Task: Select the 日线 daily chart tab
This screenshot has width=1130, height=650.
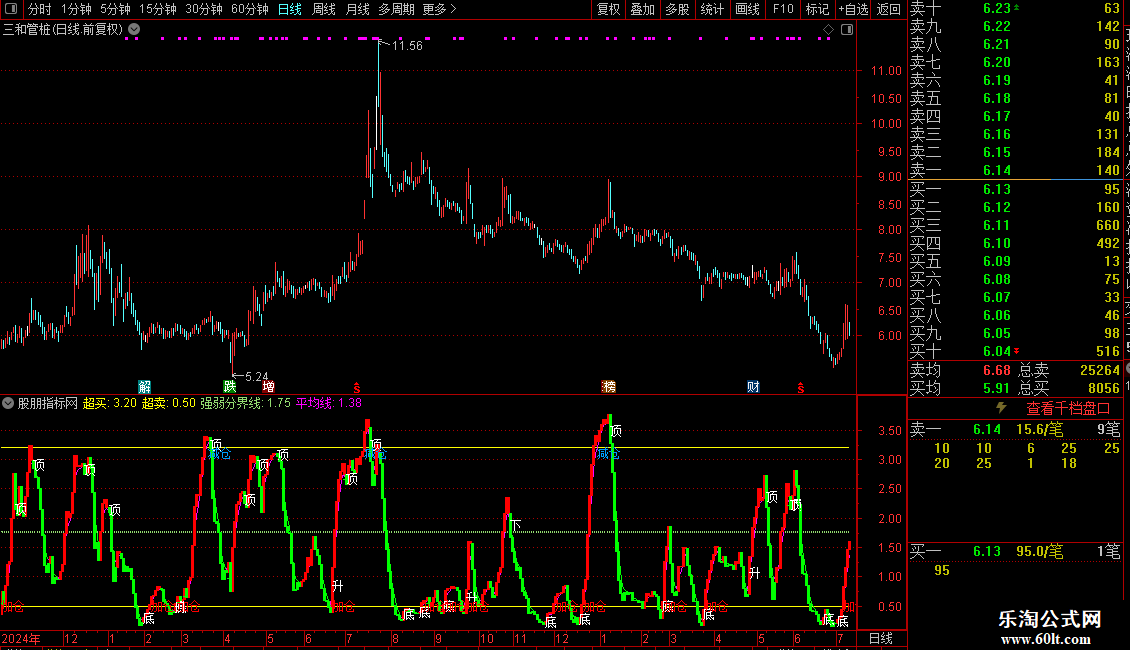Action: click(290, 9)
